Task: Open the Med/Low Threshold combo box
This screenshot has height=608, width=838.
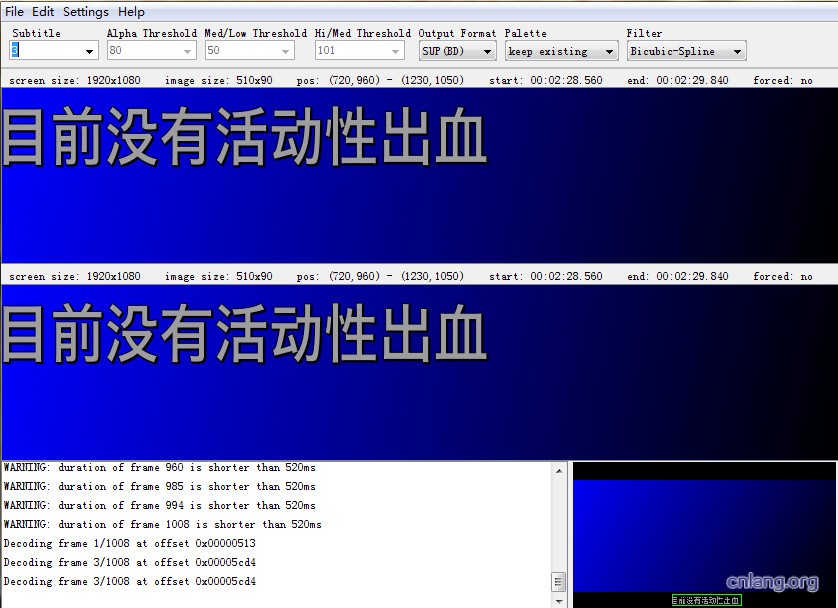Action: coord(249,51)
